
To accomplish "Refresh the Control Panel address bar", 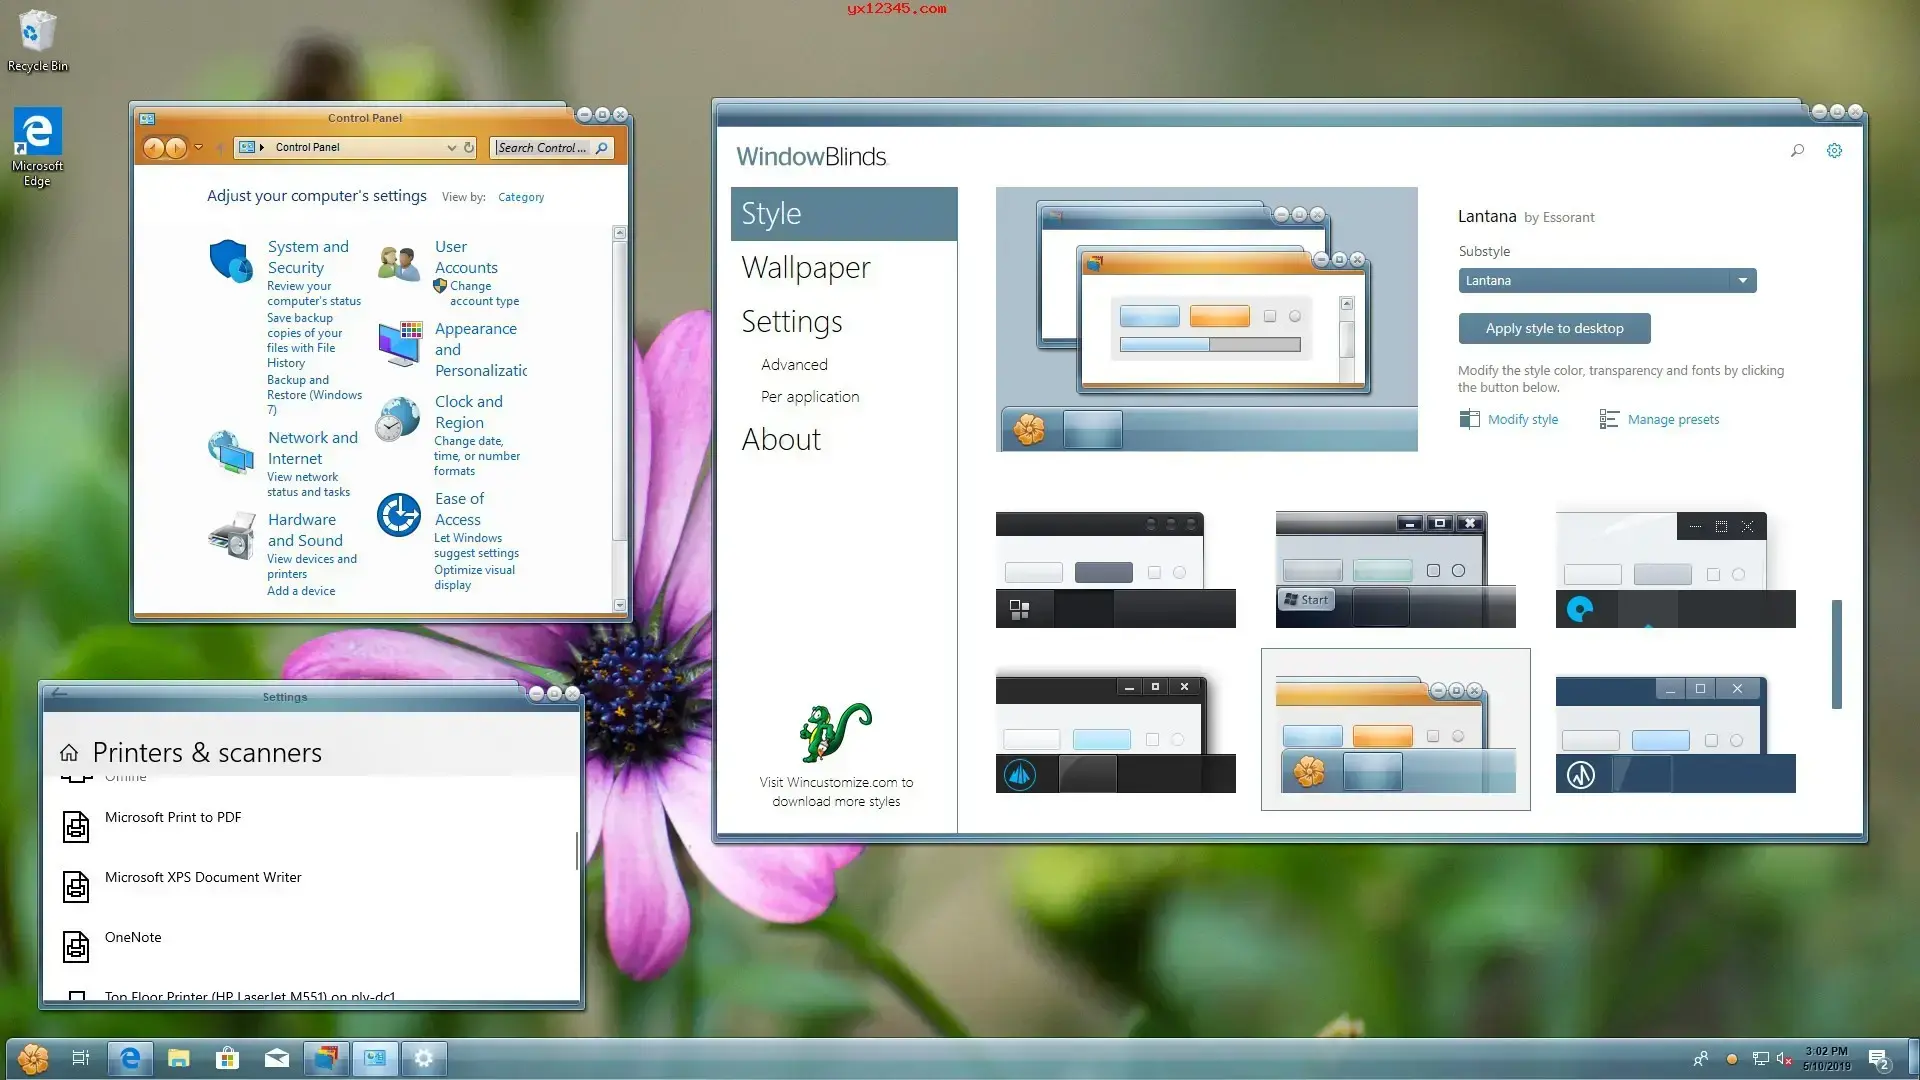I will (468, 147).
